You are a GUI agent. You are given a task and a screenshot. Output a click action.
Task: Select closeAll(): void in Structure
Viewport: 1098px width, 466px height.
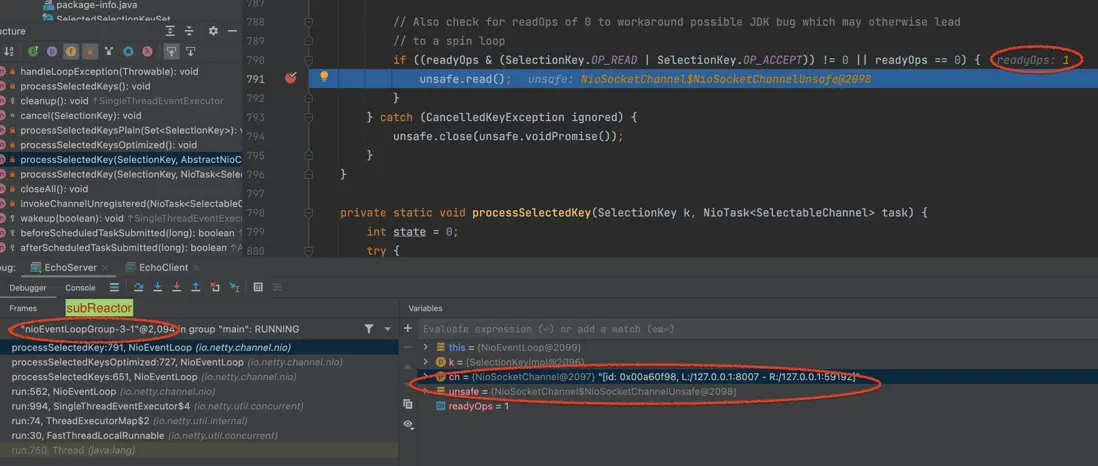[54, 189]
